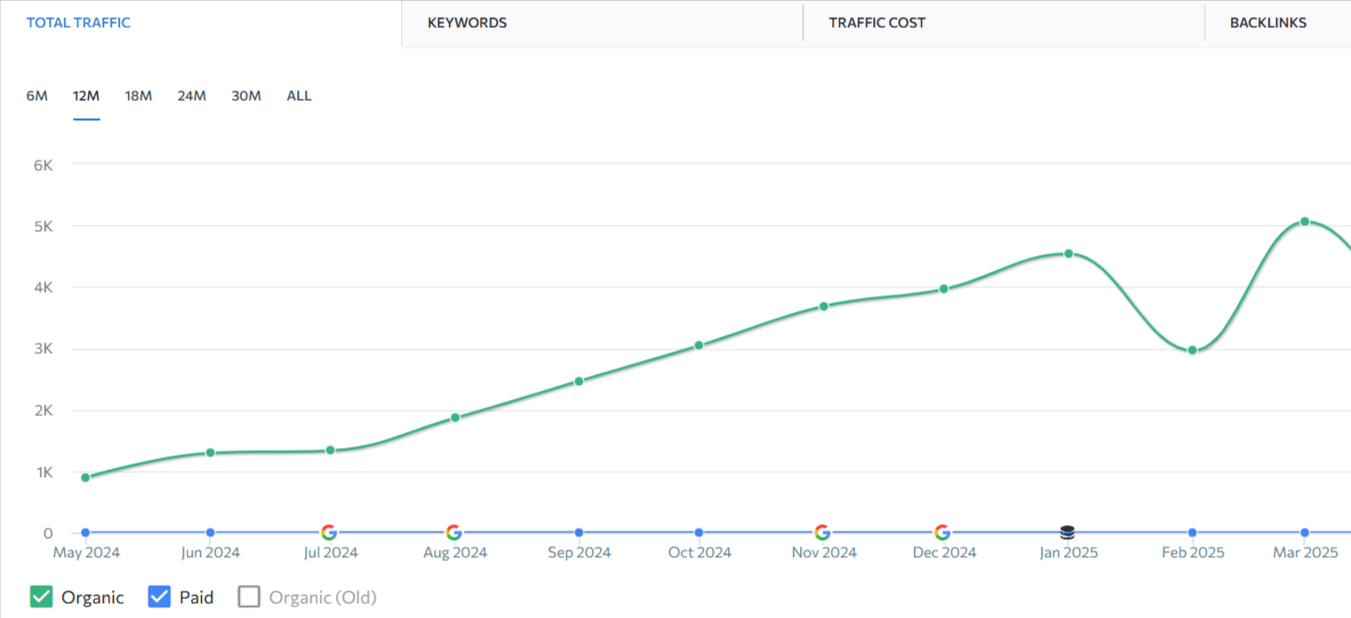
Task: Set time range to 6M
Action: tap(37, 96)
